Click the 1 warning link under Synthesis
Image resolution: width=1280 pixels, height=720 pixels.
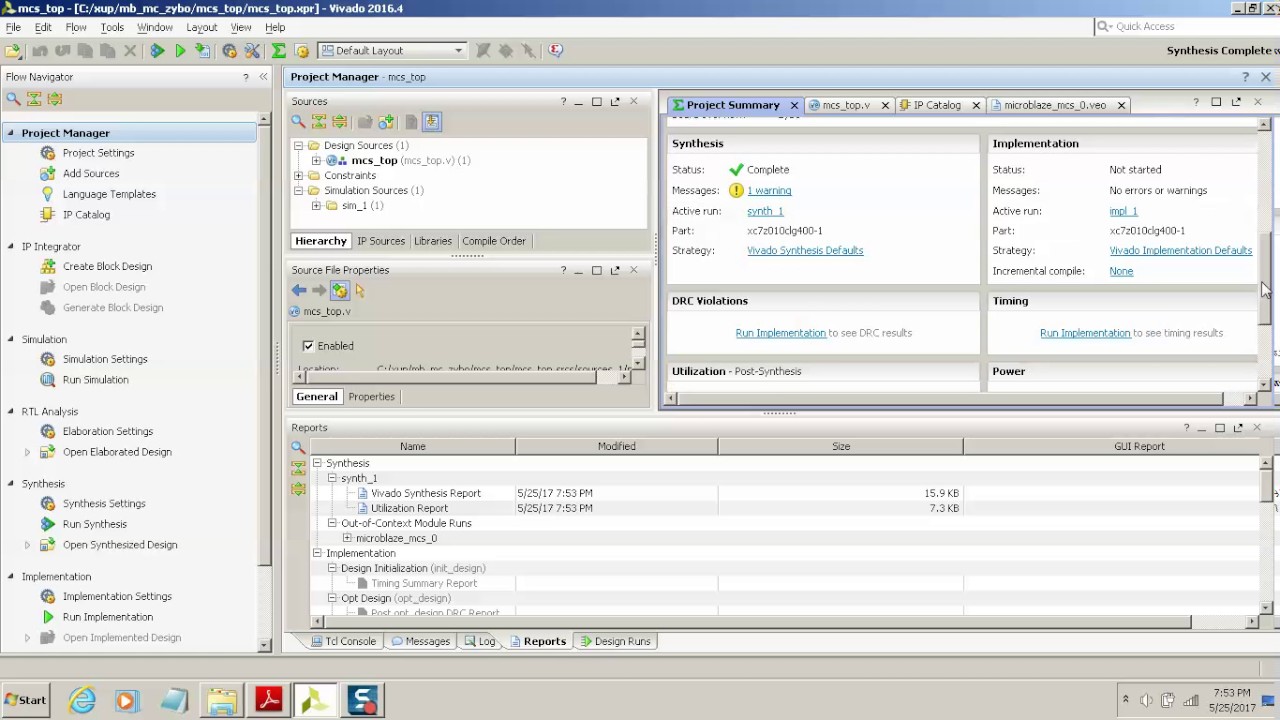tap(769, 190)
